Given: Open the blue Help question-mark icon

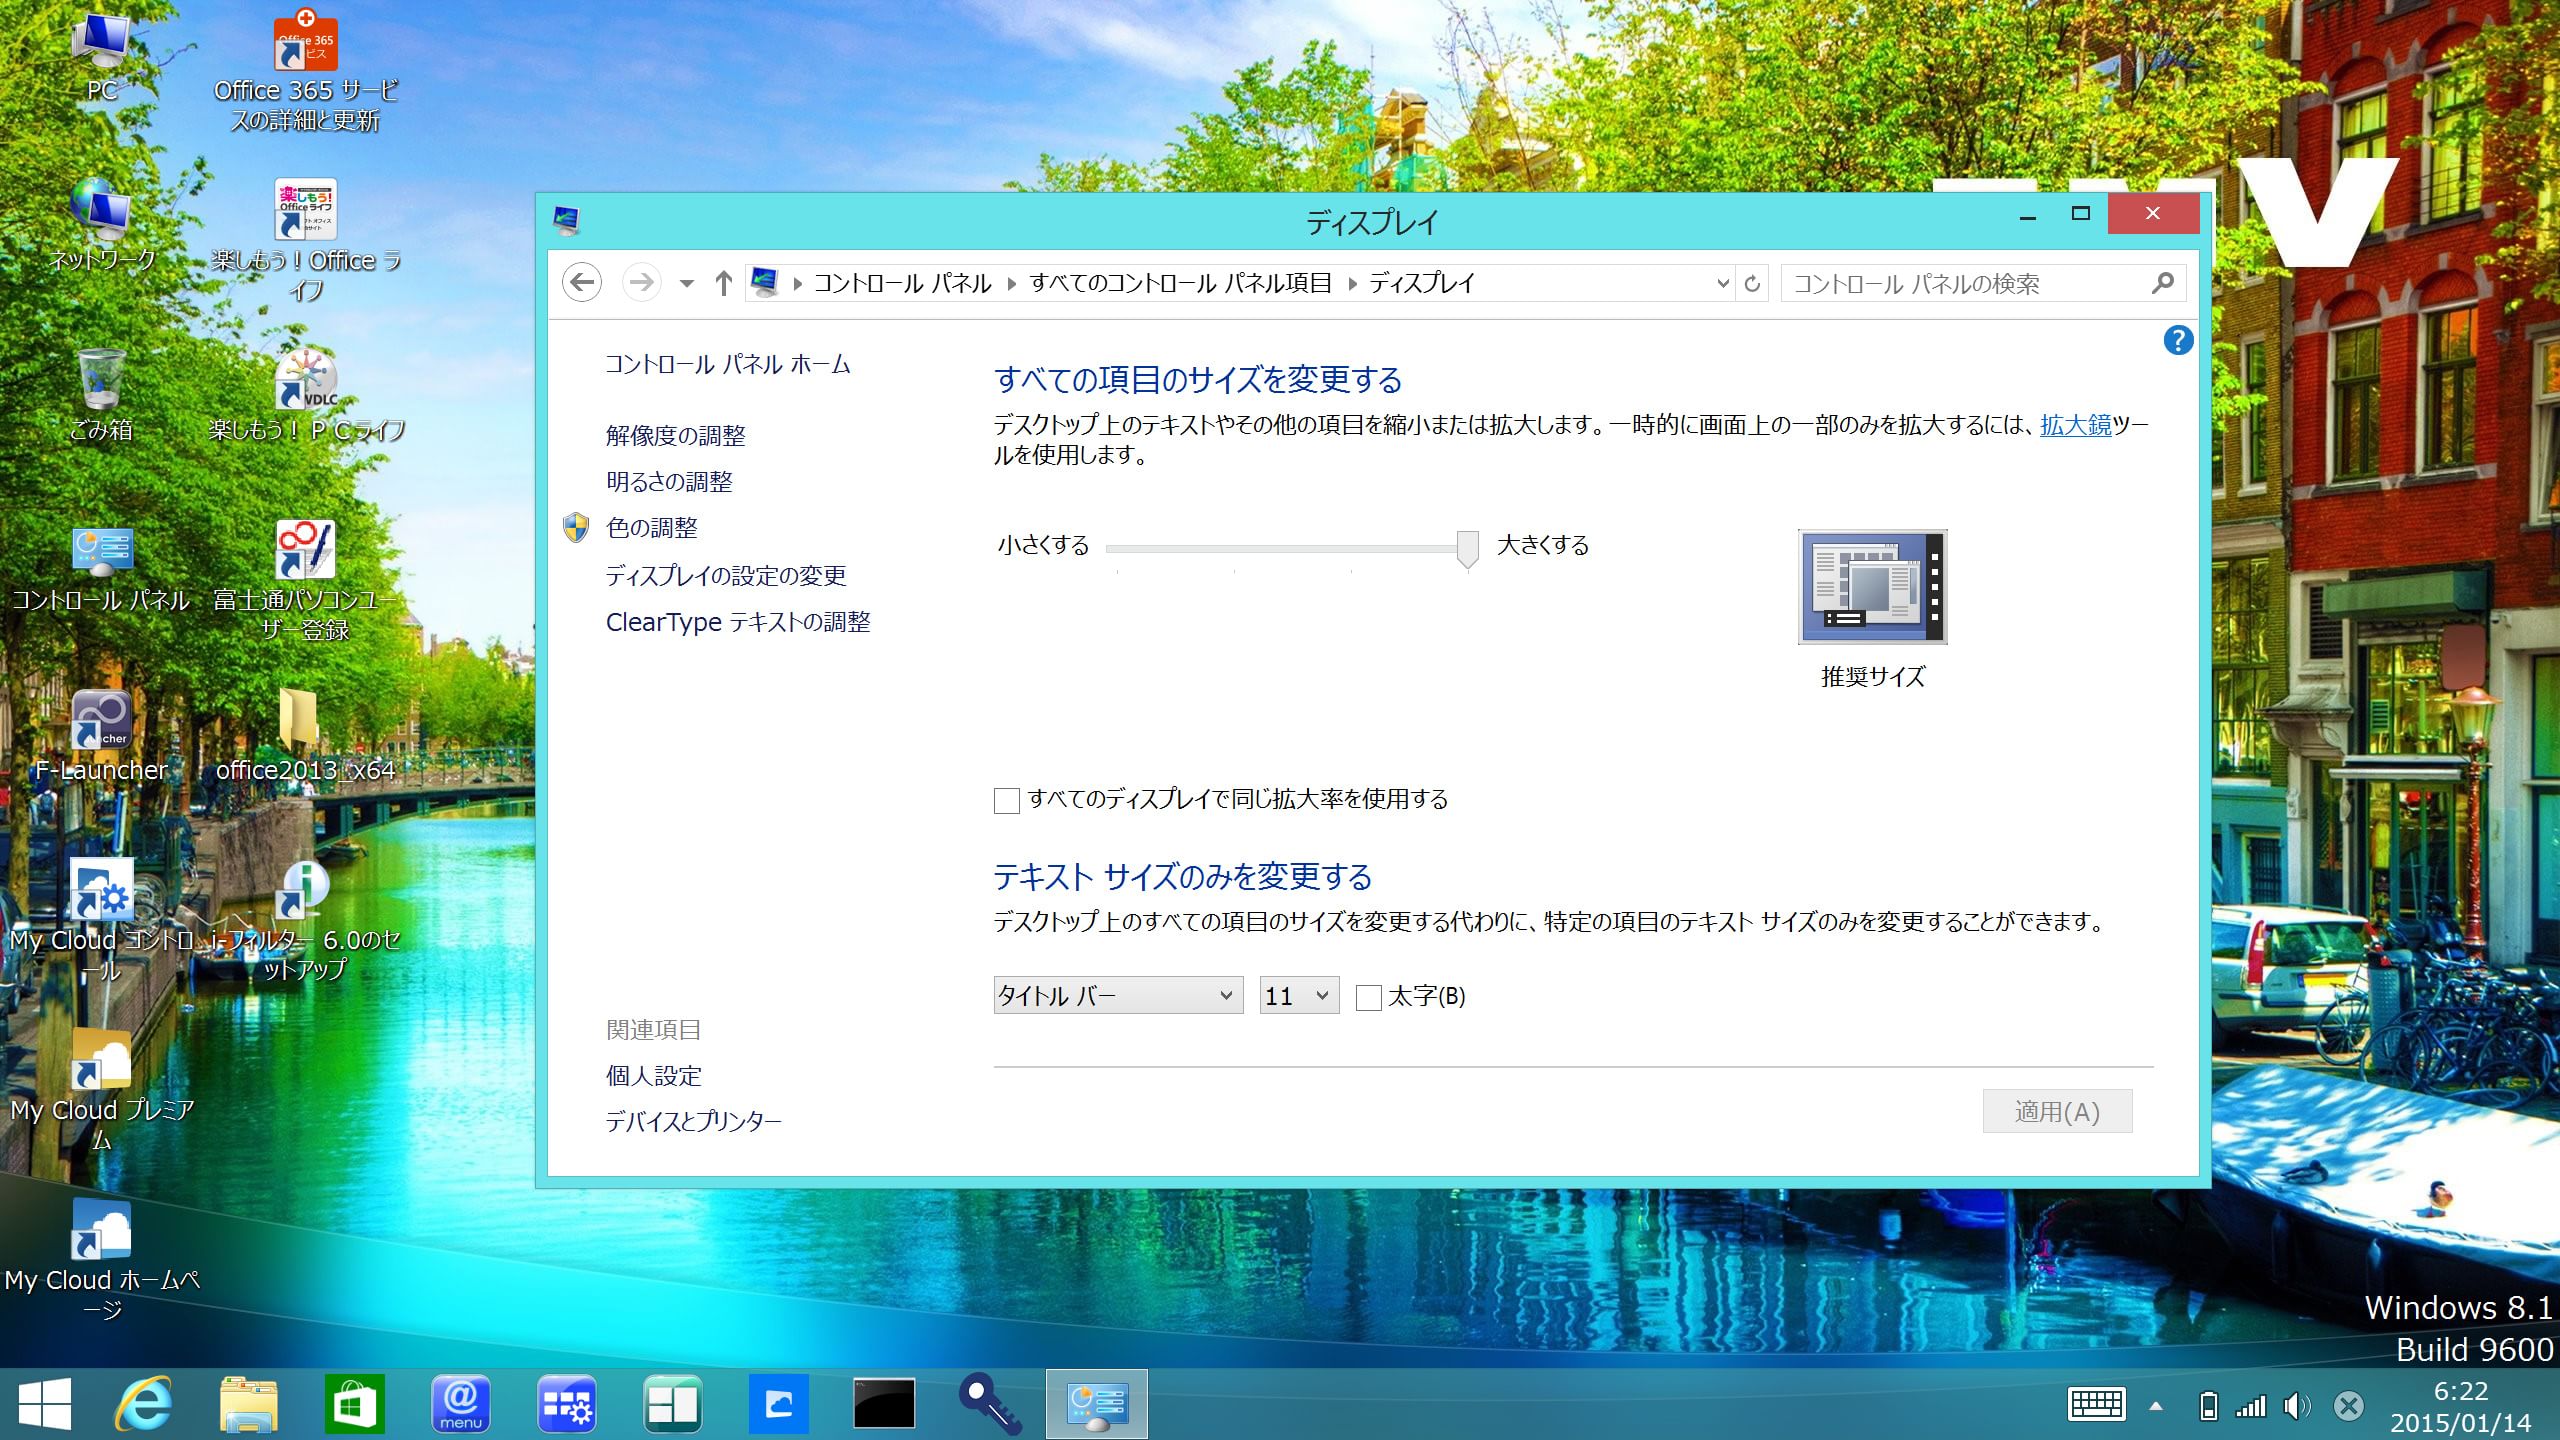Looking at the screenshot, I should 2177,341.
